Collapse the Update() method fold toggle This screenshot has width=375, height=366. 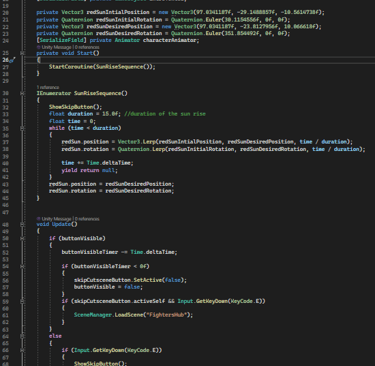pos(22,224)
